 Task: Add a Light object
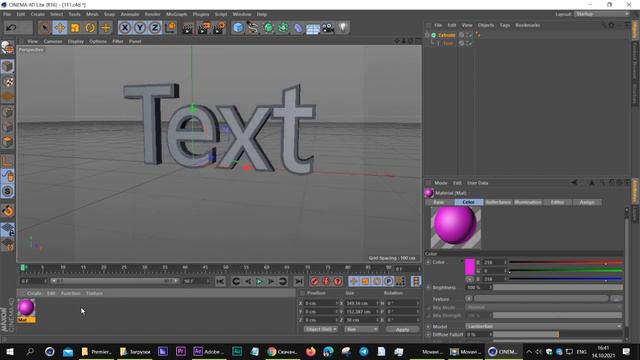(343, 28)
